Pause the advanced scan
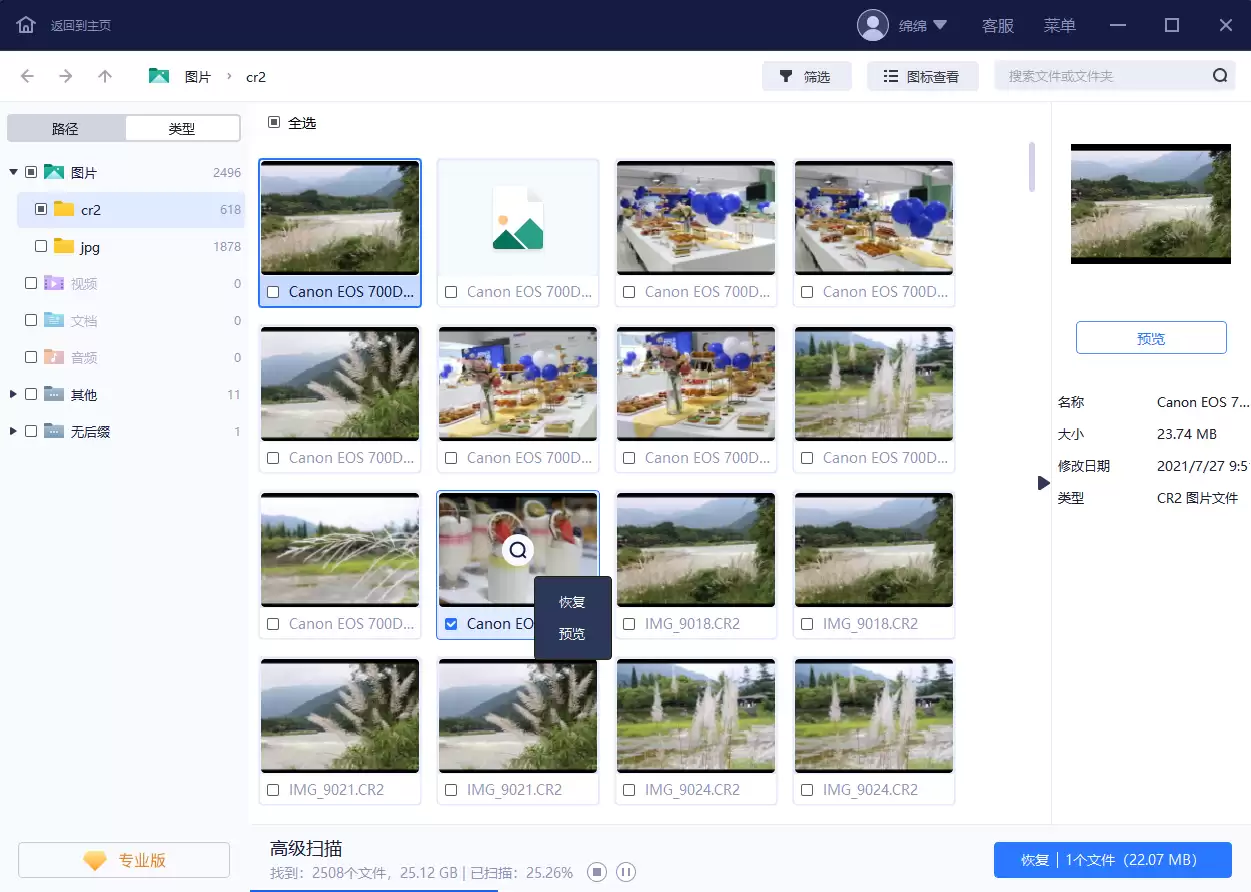Image resolution: width=1251 pixels, height=892 pixels. click(x=626, y=872)
